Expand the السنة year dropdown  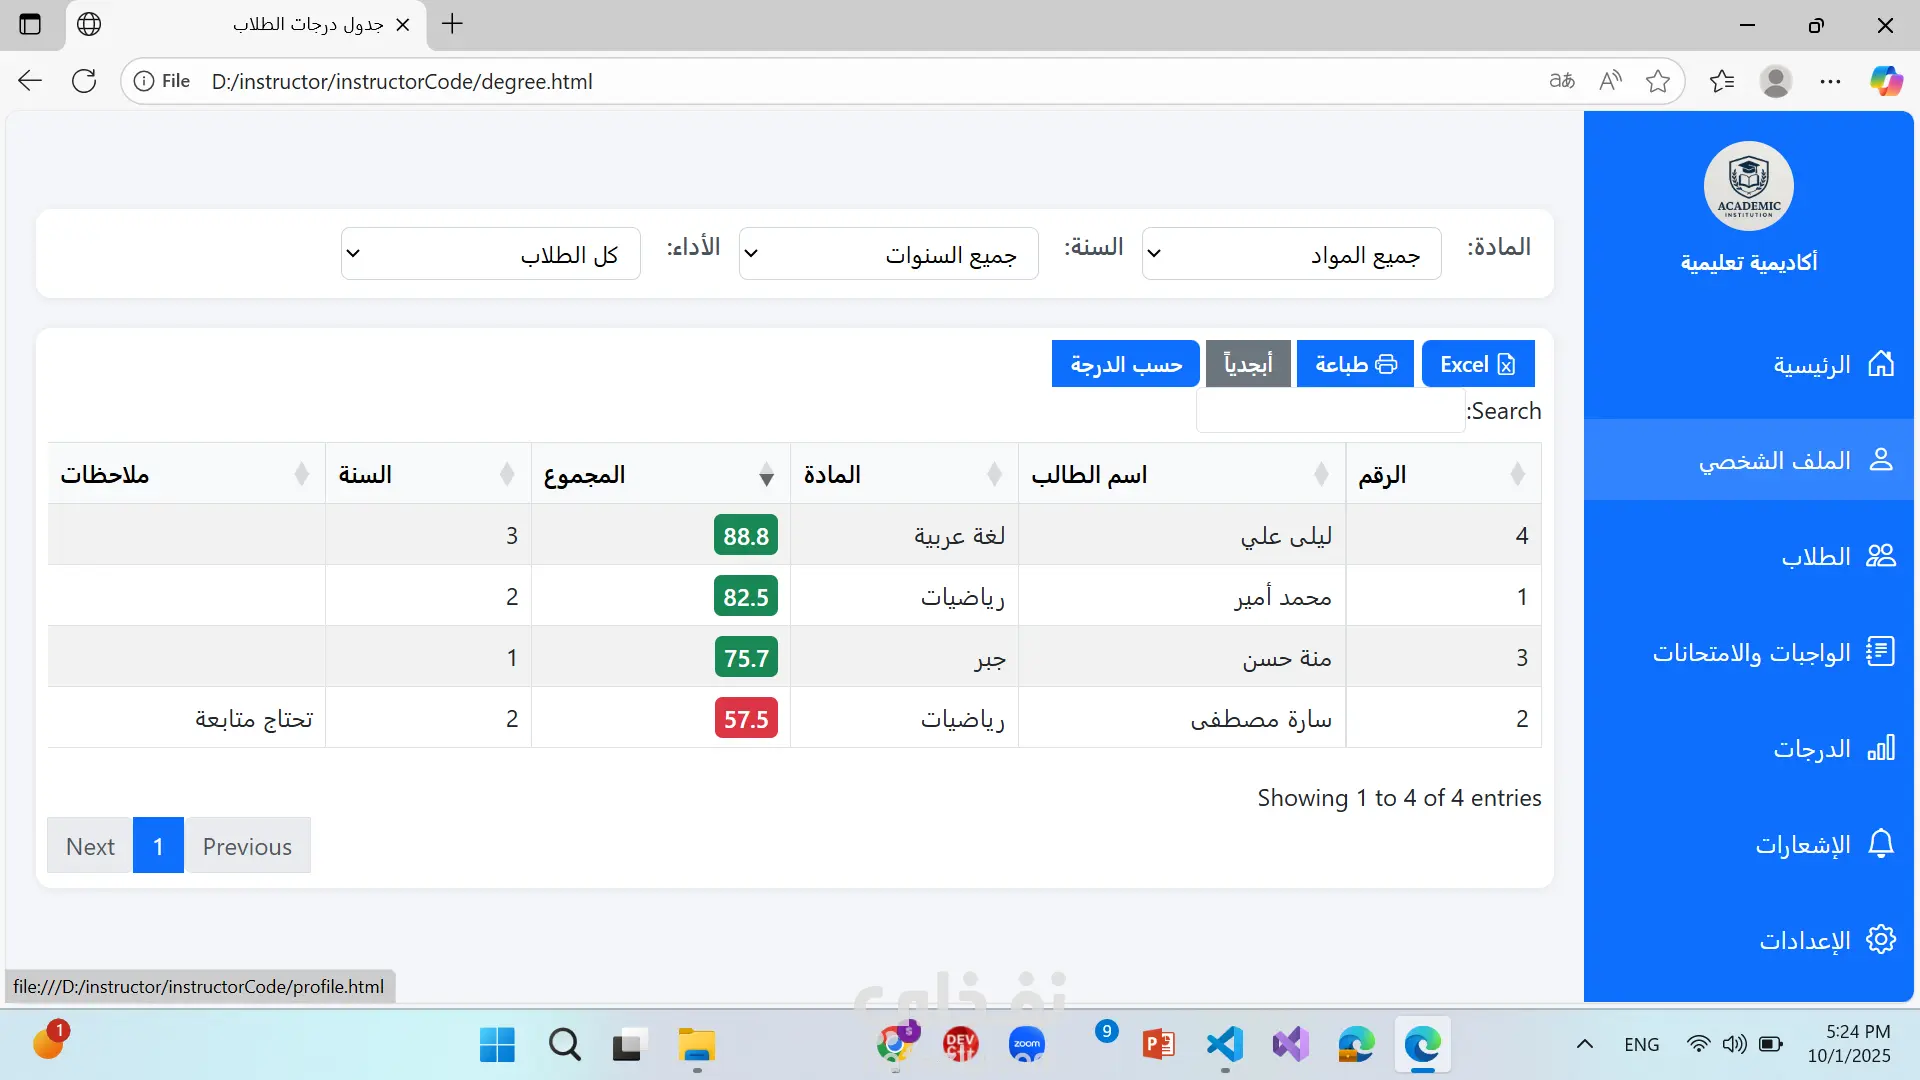pyautogui.click(x=888, y=254)
